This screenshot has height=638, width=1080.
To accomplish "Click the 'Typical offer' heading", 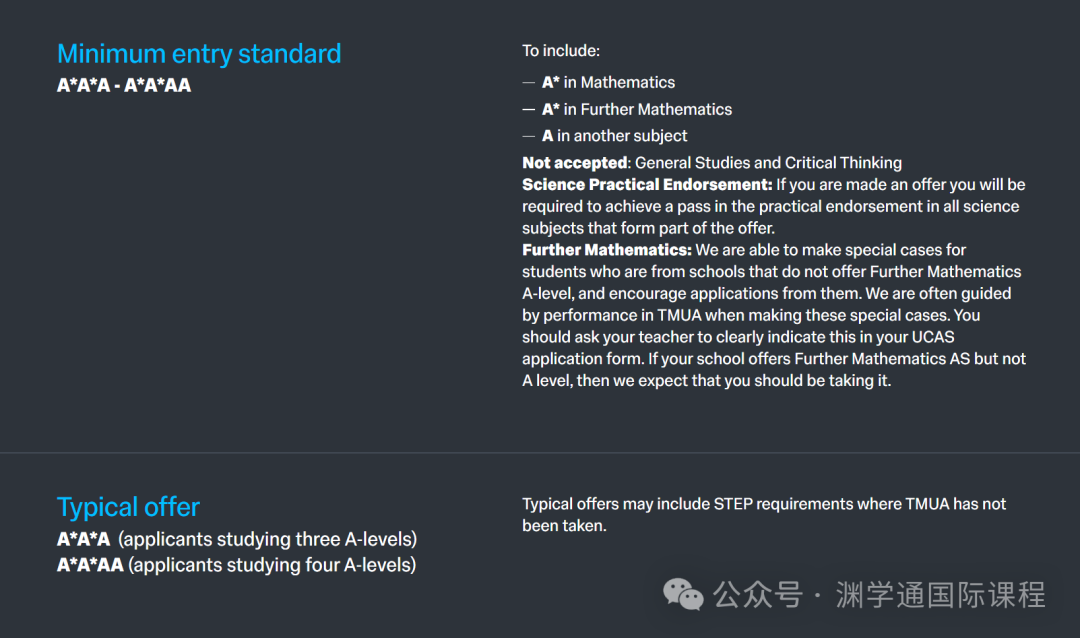I will pos(128,507).
